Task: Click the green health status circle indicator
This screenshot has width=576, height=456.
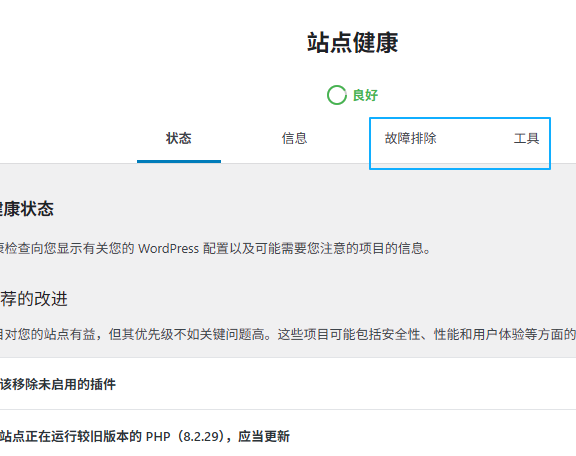Action: pos(336,95)
